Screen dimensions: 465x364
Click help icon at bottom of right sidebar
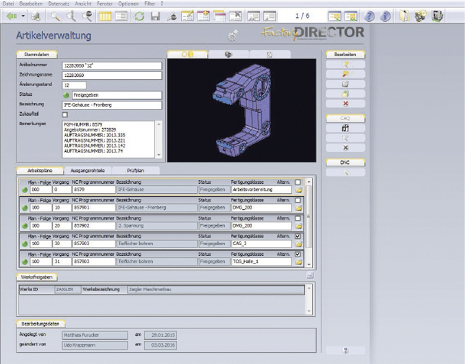click(345, 350)
